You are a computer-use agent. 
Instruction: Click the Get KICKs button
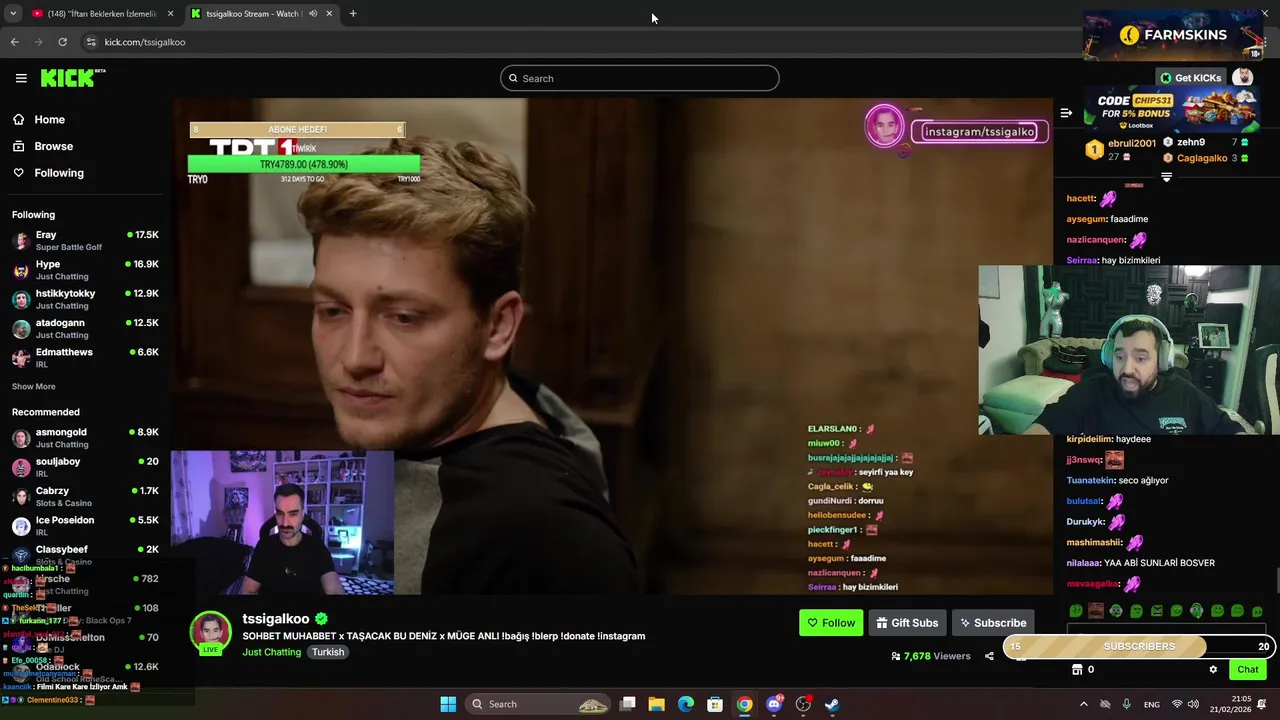(1190, 78)
